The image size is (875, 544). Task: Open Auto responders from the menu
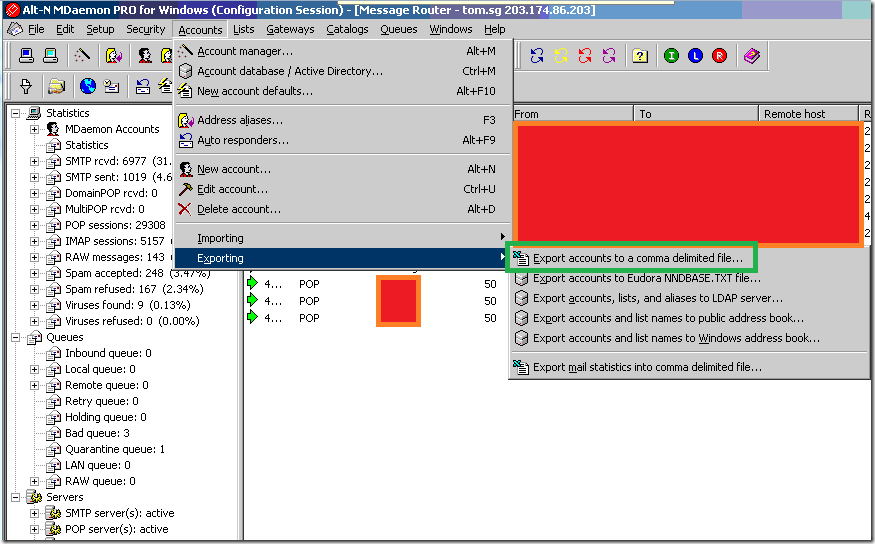(x=343, y=141)
